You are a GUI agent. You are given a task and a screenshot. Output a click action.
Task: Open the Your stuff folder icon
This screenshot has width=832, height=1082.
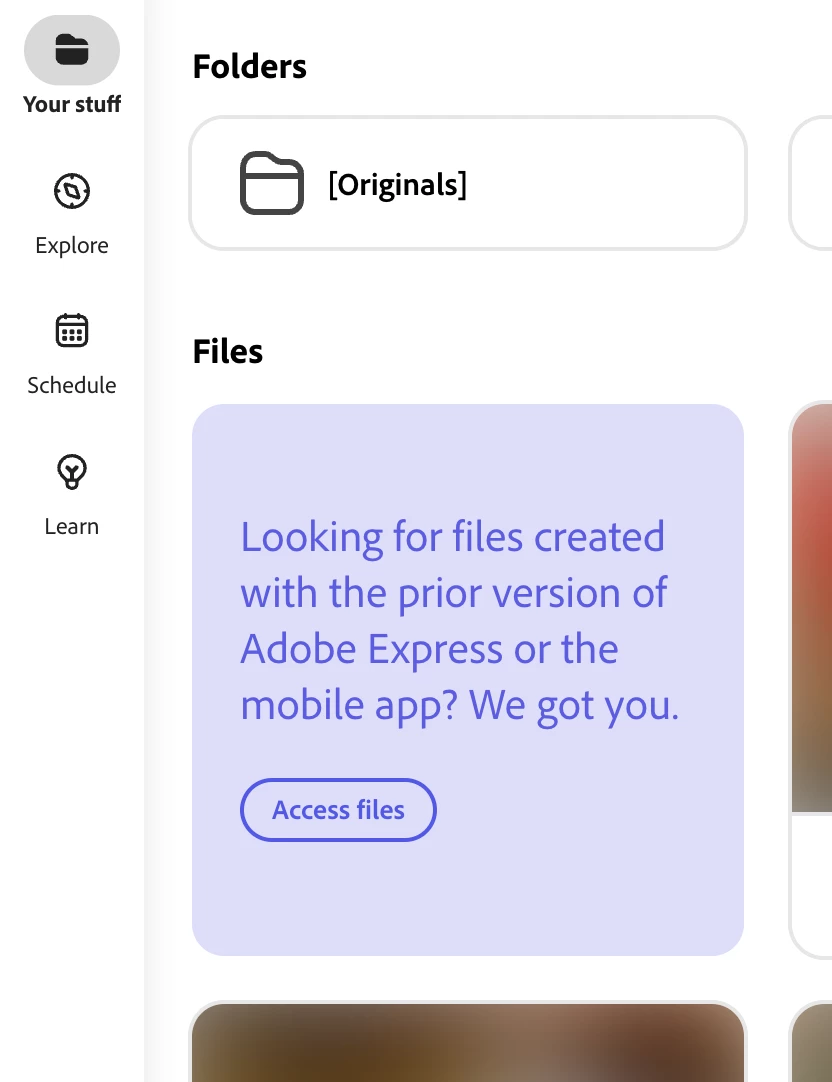tap(72, 50)
